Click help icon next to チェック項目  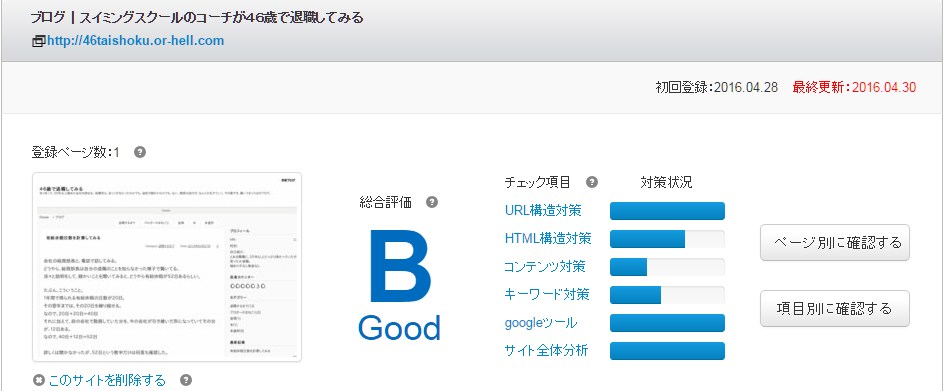pyautogui.click(x=592, y=183)
